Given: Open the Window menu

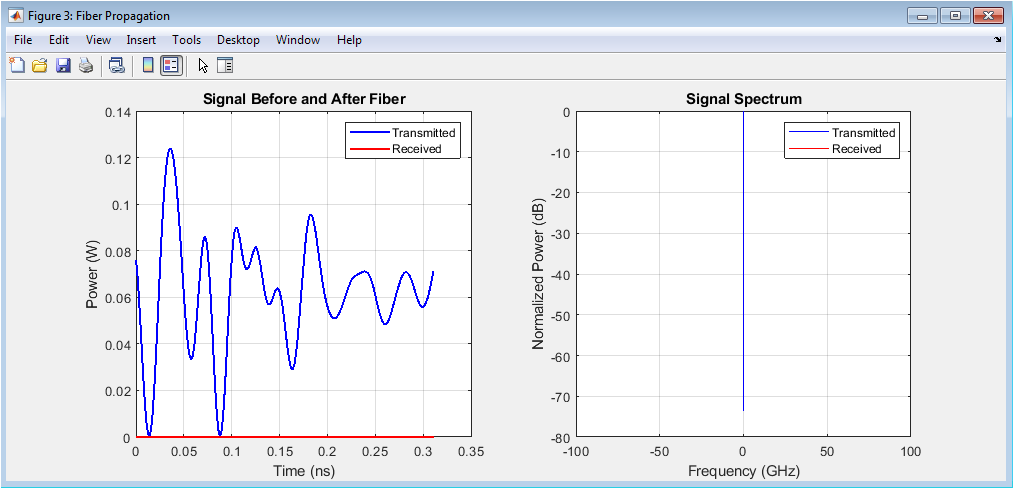Looking at the screenshot, I should point(298,40).
